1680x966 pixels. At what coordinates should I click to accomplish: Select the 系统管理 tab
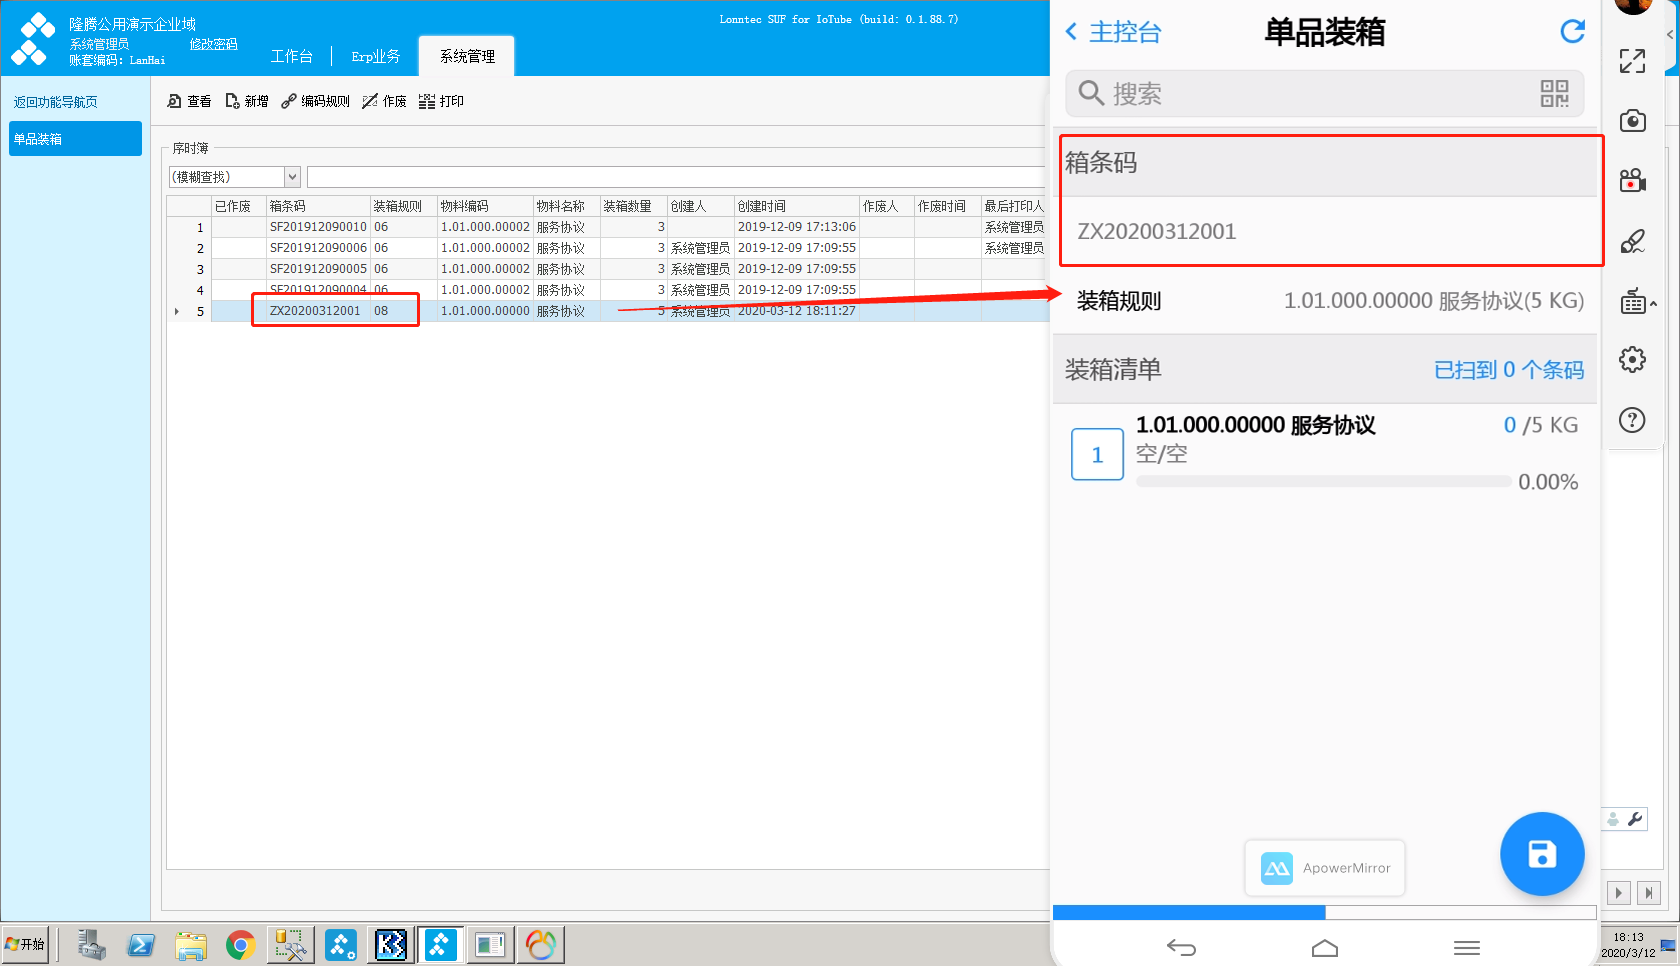pos(467,56)
